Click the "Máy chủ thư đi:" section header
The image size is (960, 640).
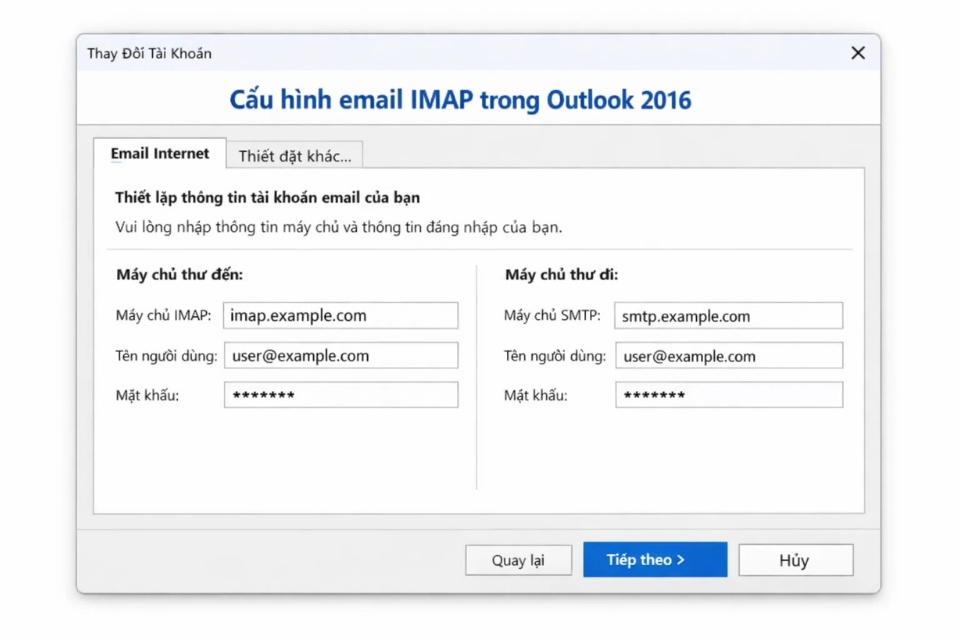tap(563, 274)
